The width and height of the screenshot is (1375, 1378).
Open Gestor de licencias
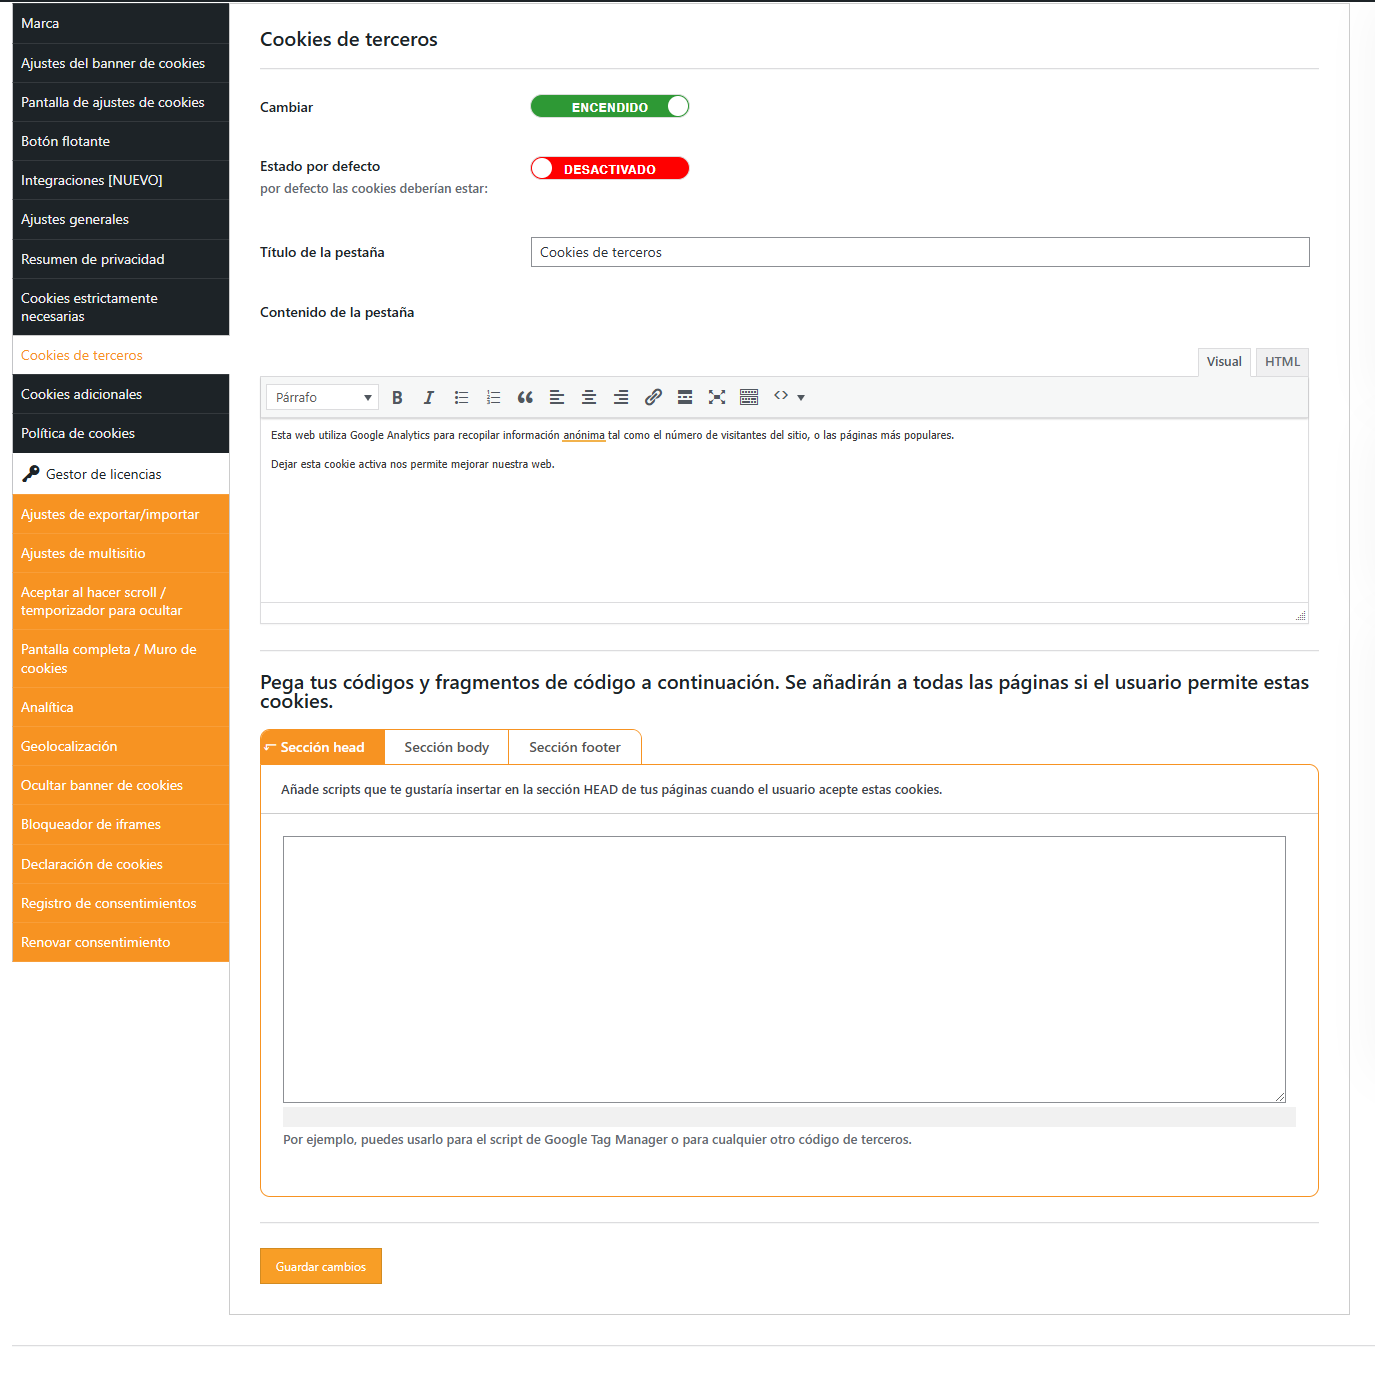pyautogui.click(x=121, y=474)
